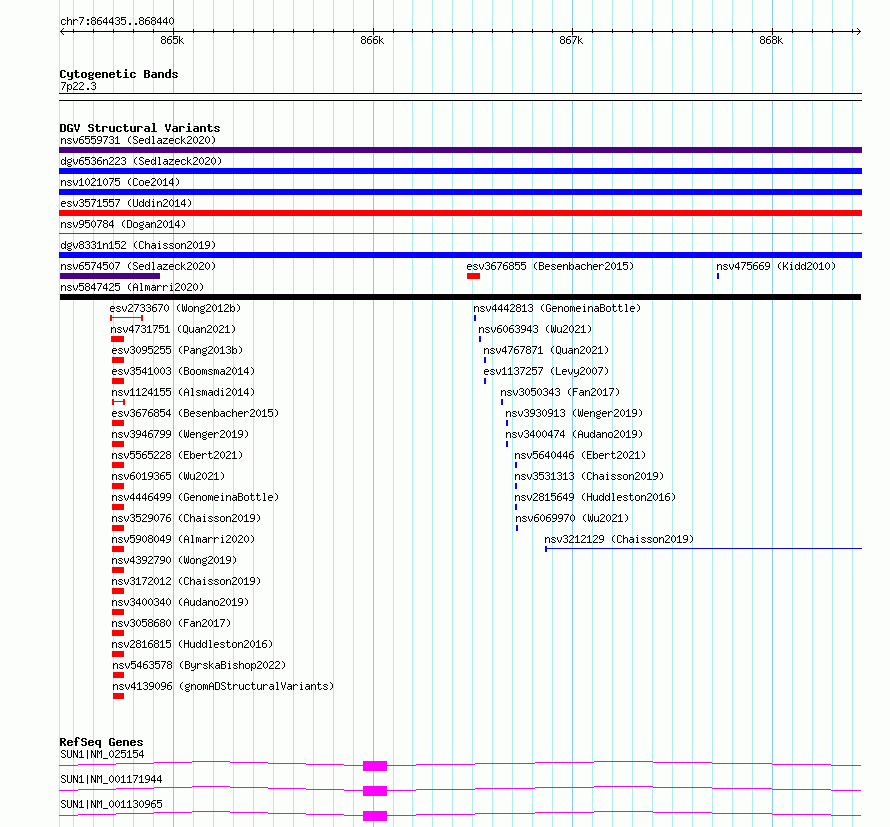The width and height of the screenshot is (890, 827).
Task: Click the 868k ruler position label
Action: pyautogui.click(x=771, y=40)
